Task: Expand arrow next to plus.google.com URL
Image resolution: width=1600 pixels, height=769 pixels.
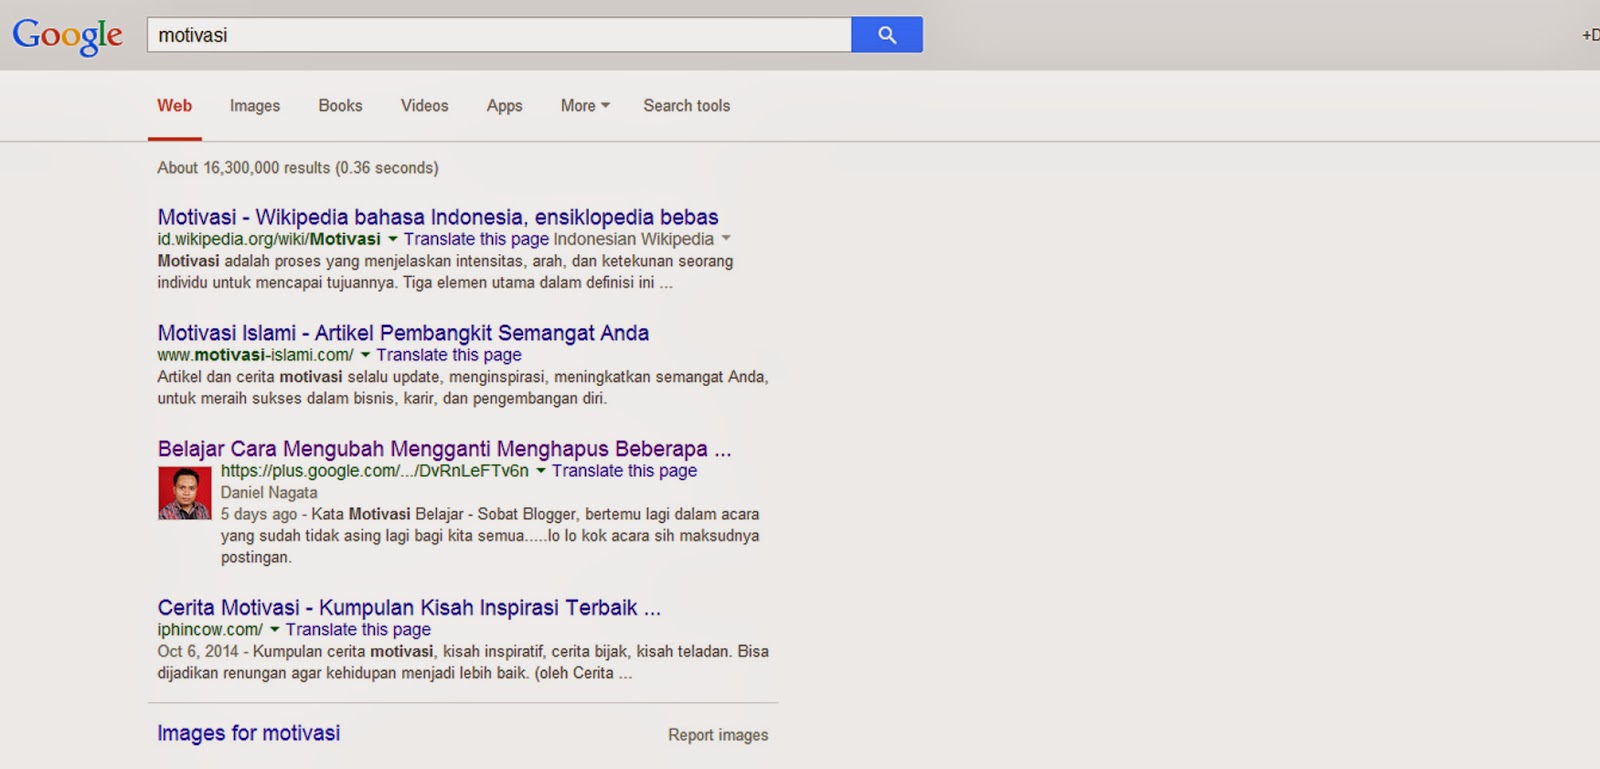Action: point(541,471)
